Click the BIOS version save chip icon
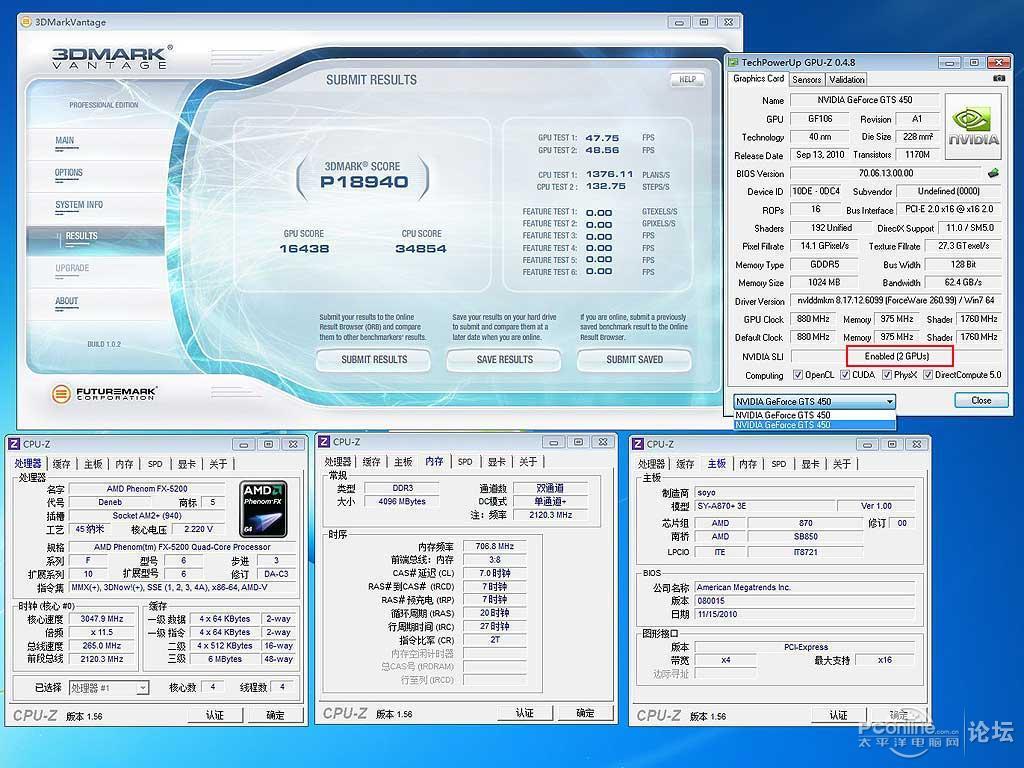The width and height of the screenshot is (1024, 768). (993, 173)
